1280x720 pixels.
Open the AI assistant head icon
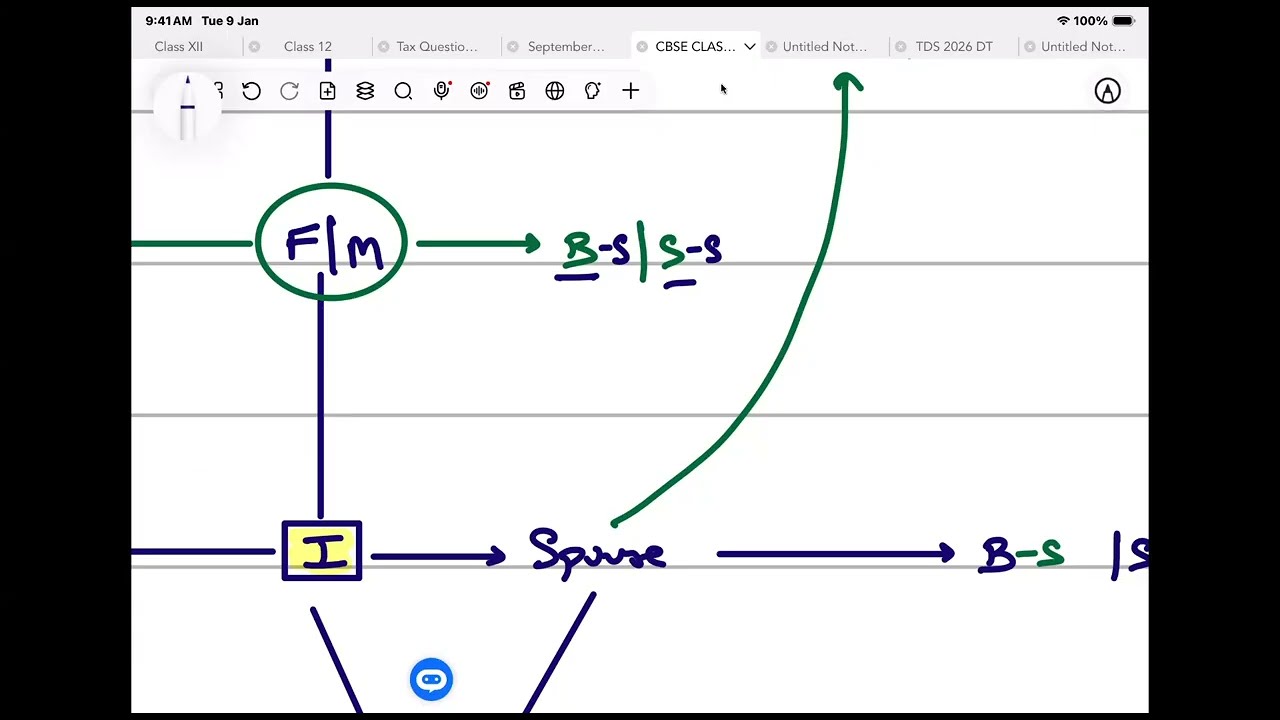click(x=592, y=91)
